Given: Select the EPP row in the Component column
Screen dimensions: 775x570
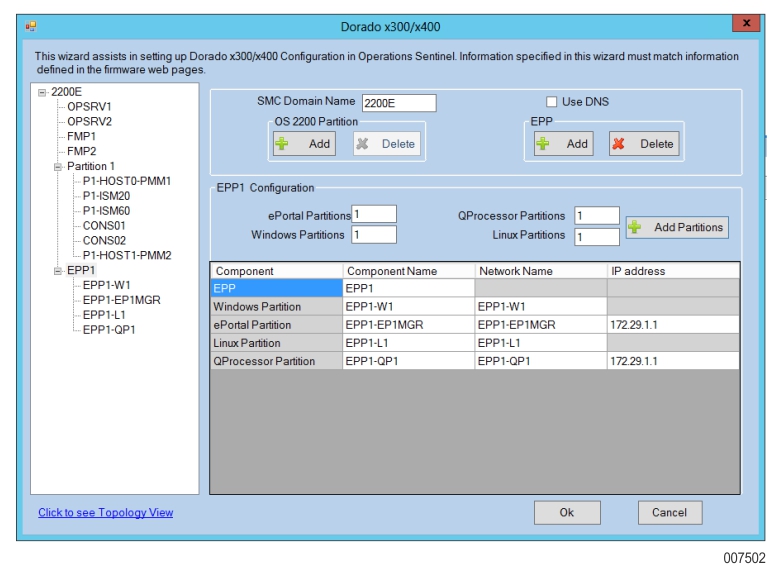Looking at the screenshot, I should 277,288.
